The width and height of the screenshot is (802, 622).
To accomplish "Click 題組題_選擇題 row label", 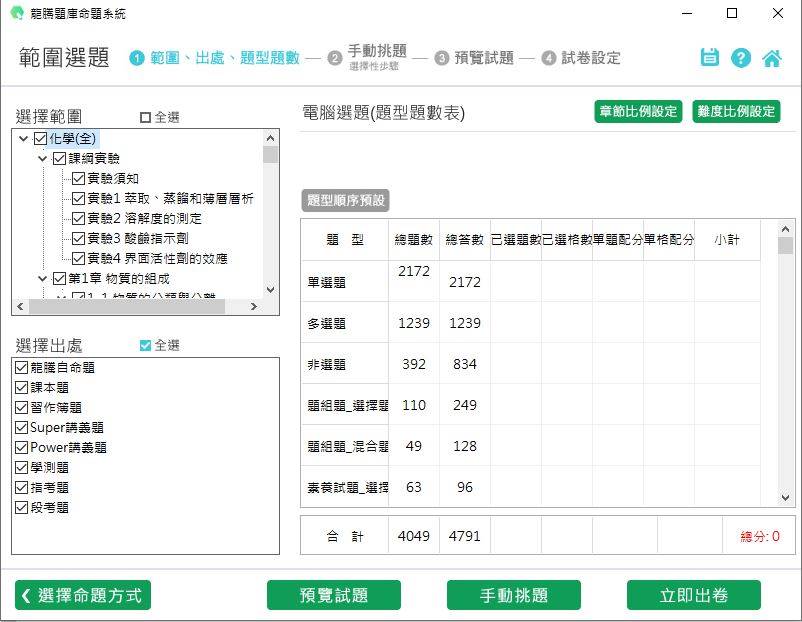I will coord(348,405).
